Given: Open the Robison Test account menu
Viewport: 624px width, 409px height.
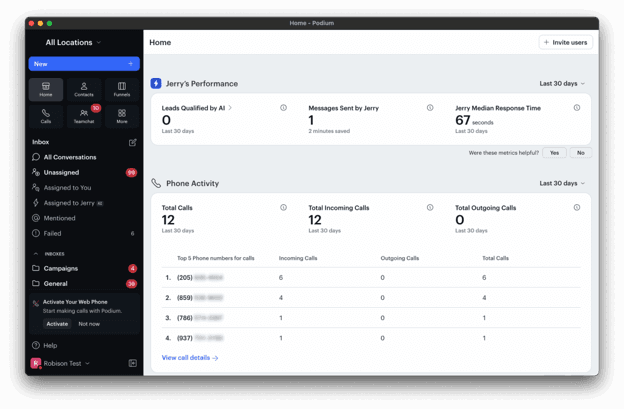Looking at the screenshot, I should (60, 363).
